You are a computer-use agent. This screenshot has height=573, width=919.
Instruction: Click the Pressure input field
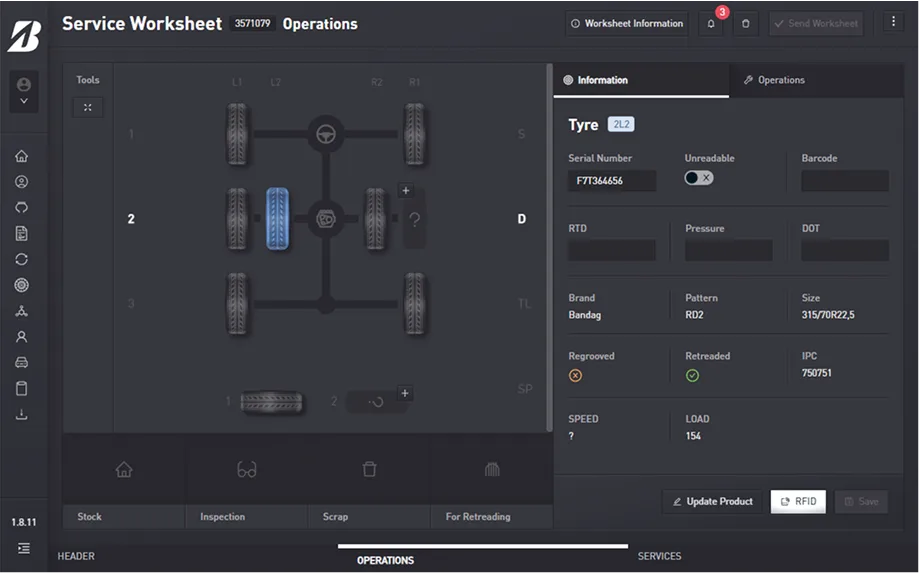tap(729, 250)
